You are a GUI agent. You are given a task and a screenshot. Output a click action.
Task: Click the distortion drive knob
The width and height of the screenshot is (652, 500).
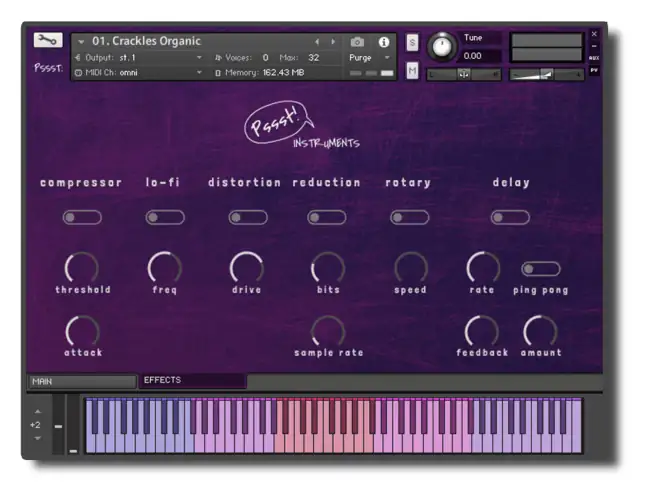click(x=247, y=268)
